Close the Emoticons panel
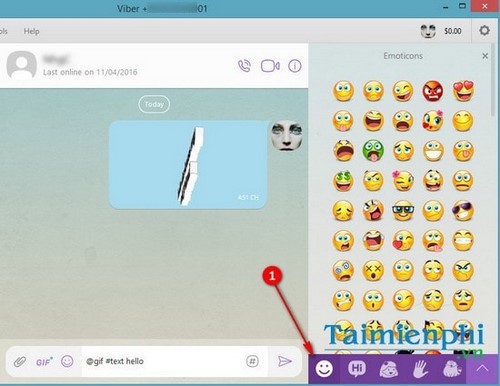This screenshot has height=386, width=500. (485, 56)
